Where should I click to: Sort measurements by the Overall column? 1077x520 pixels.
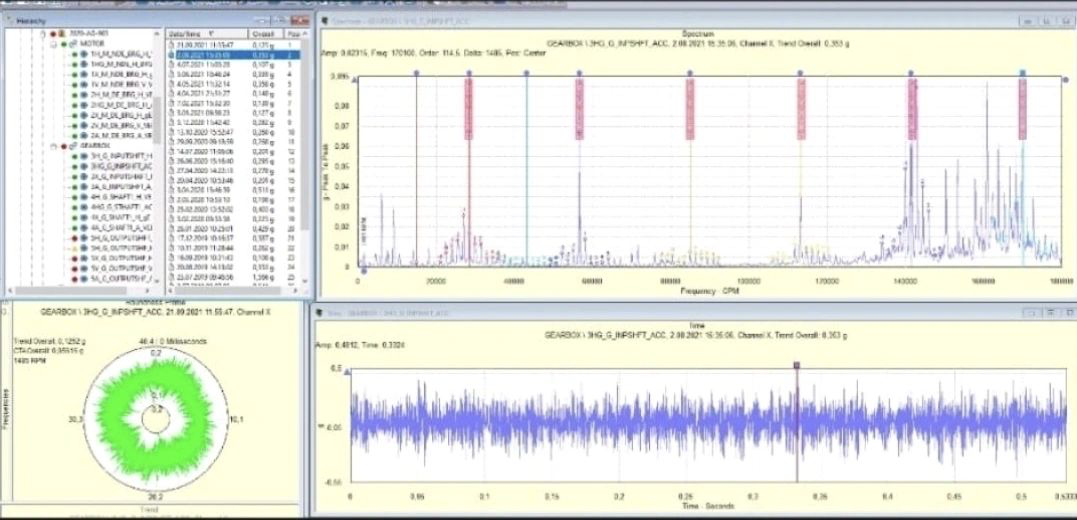(264, 33)
